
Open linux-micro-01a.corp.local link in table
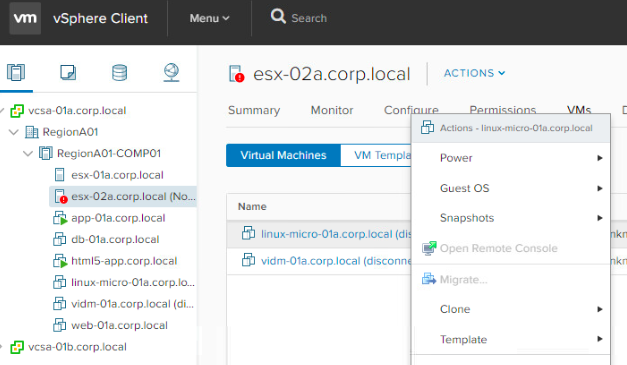(x=336, y=234)
